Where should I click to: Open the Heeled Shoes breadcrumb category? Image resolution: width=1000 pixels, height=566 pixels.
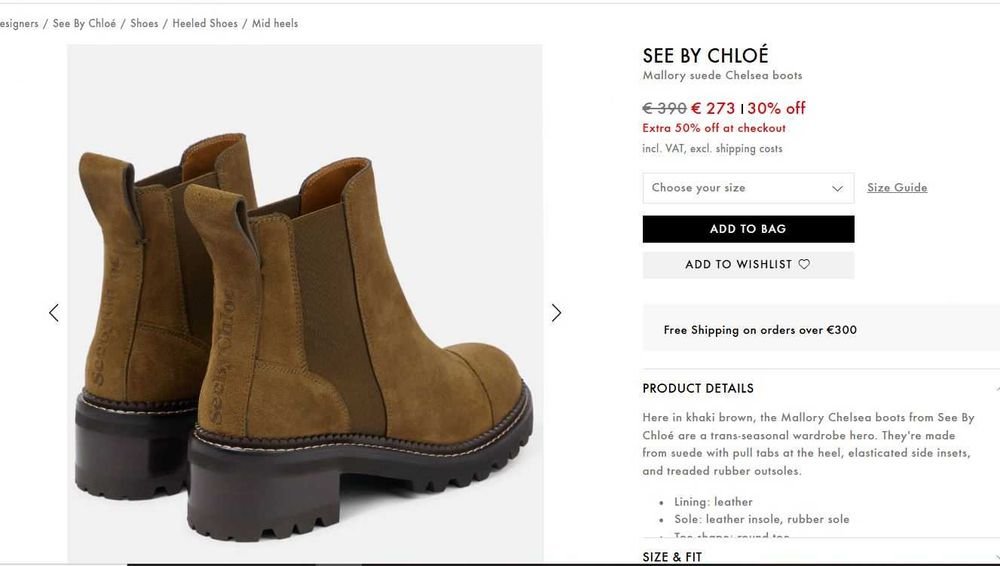[205, 24]
